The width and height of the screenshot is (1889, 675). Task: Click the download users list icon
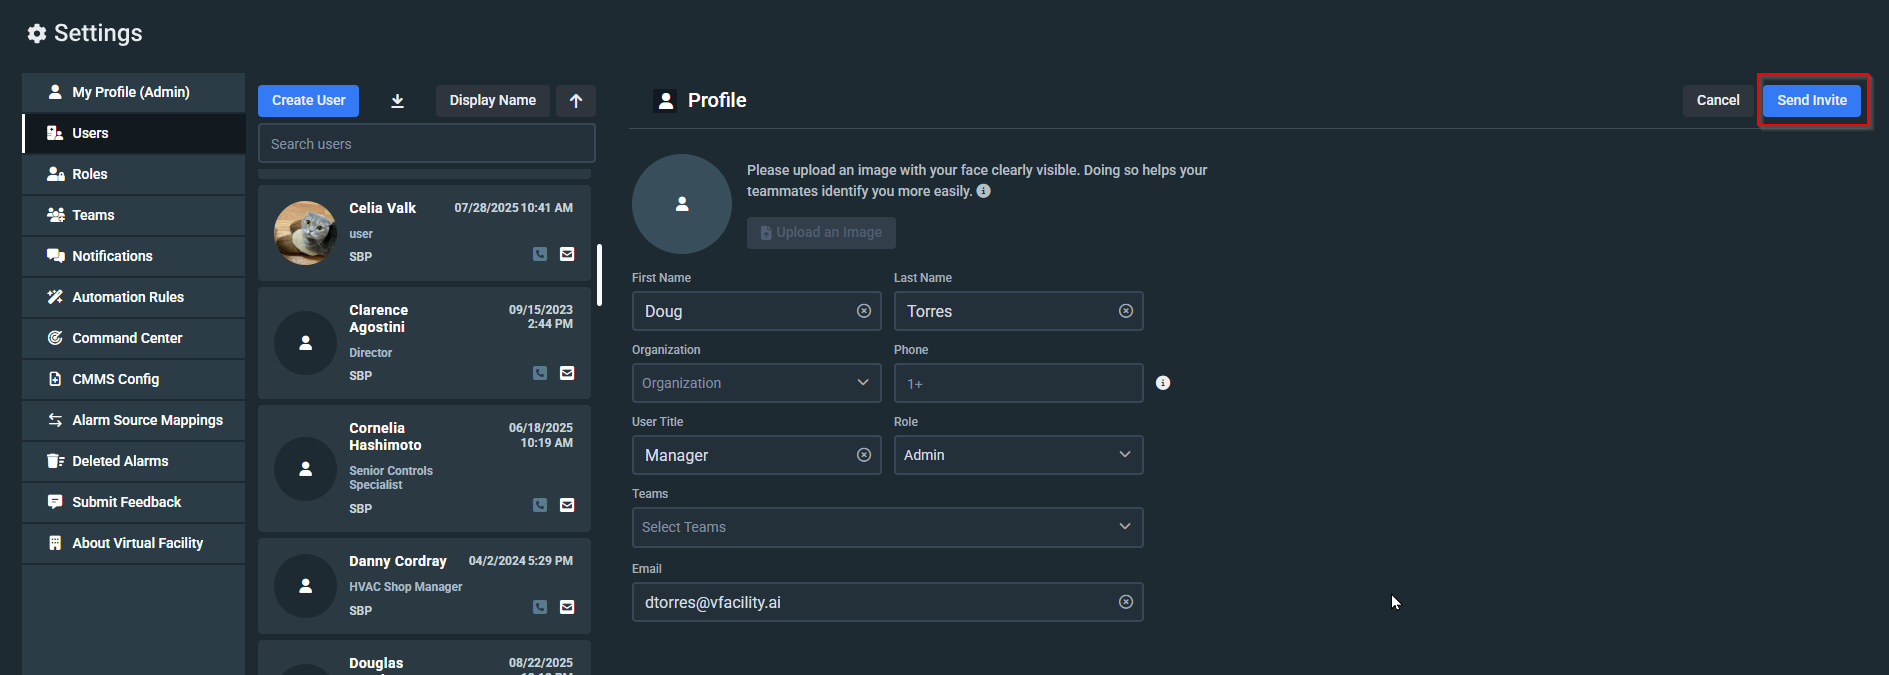pos(397,101)
